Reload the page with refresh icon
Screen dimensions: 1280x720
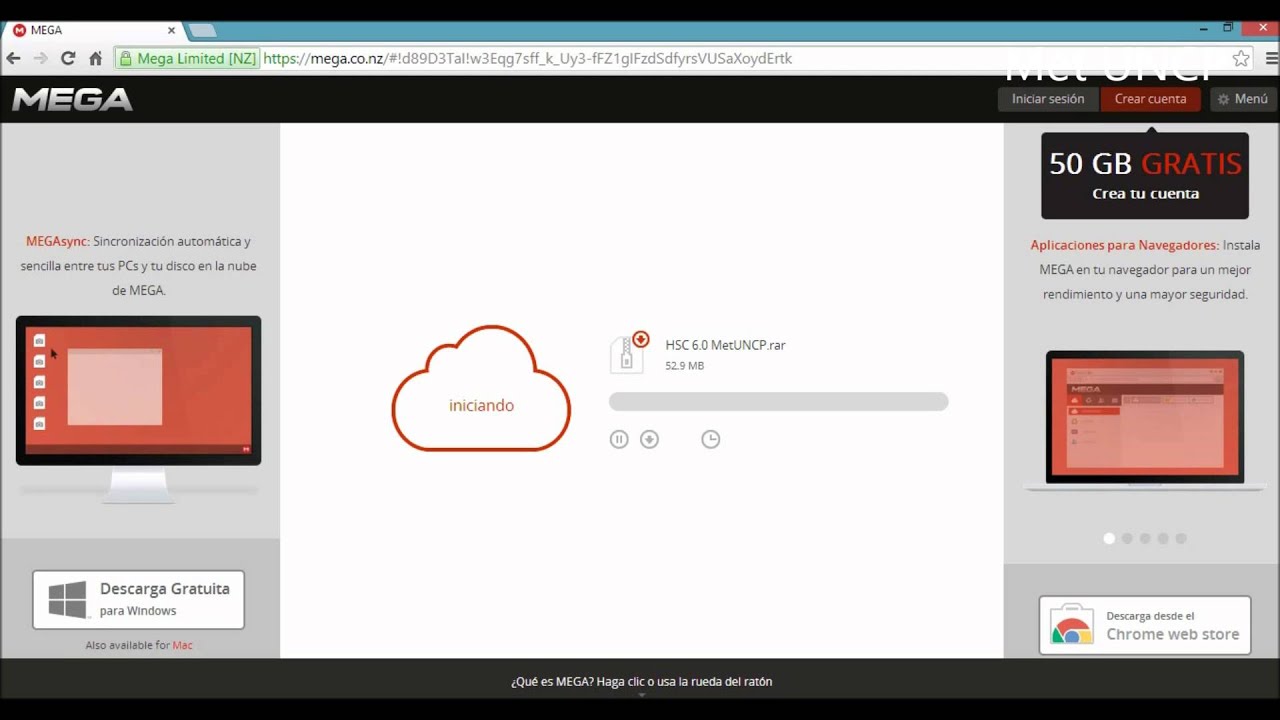68,59
